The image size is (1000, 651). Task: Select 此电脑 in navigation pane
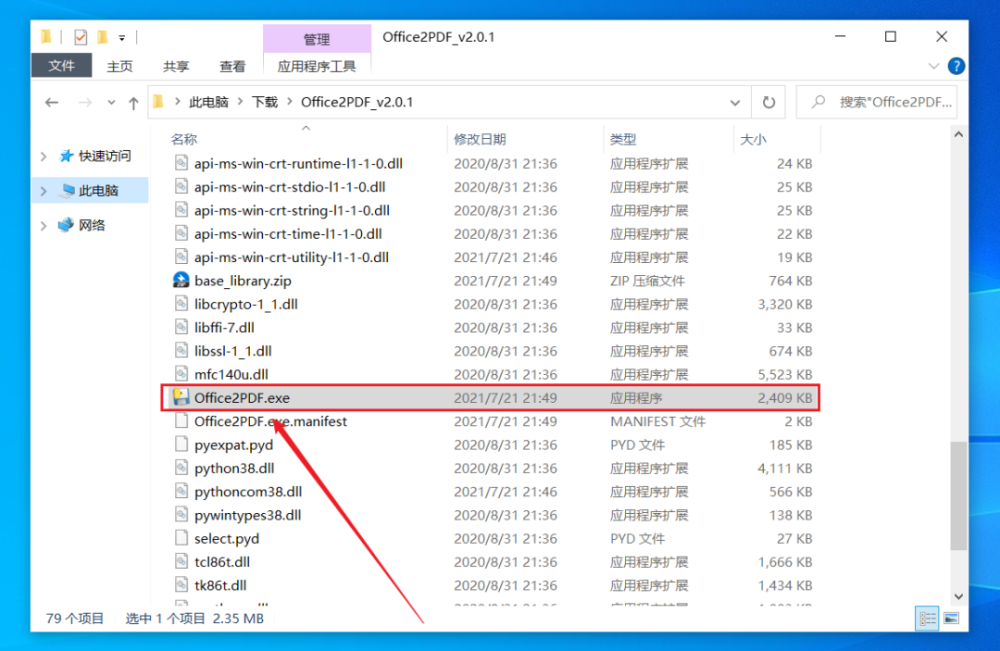(x=98, y=191)
